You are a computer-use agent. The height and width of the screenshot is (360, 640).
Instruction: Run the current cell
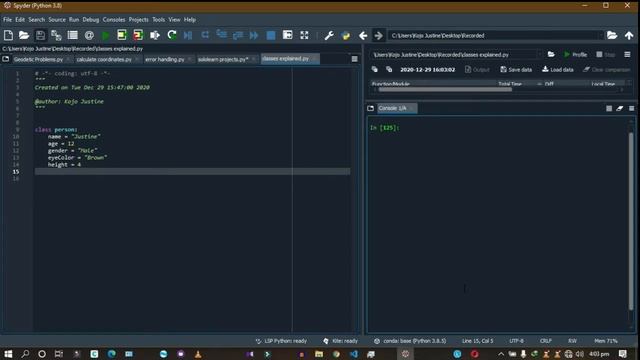click(122, 35)
